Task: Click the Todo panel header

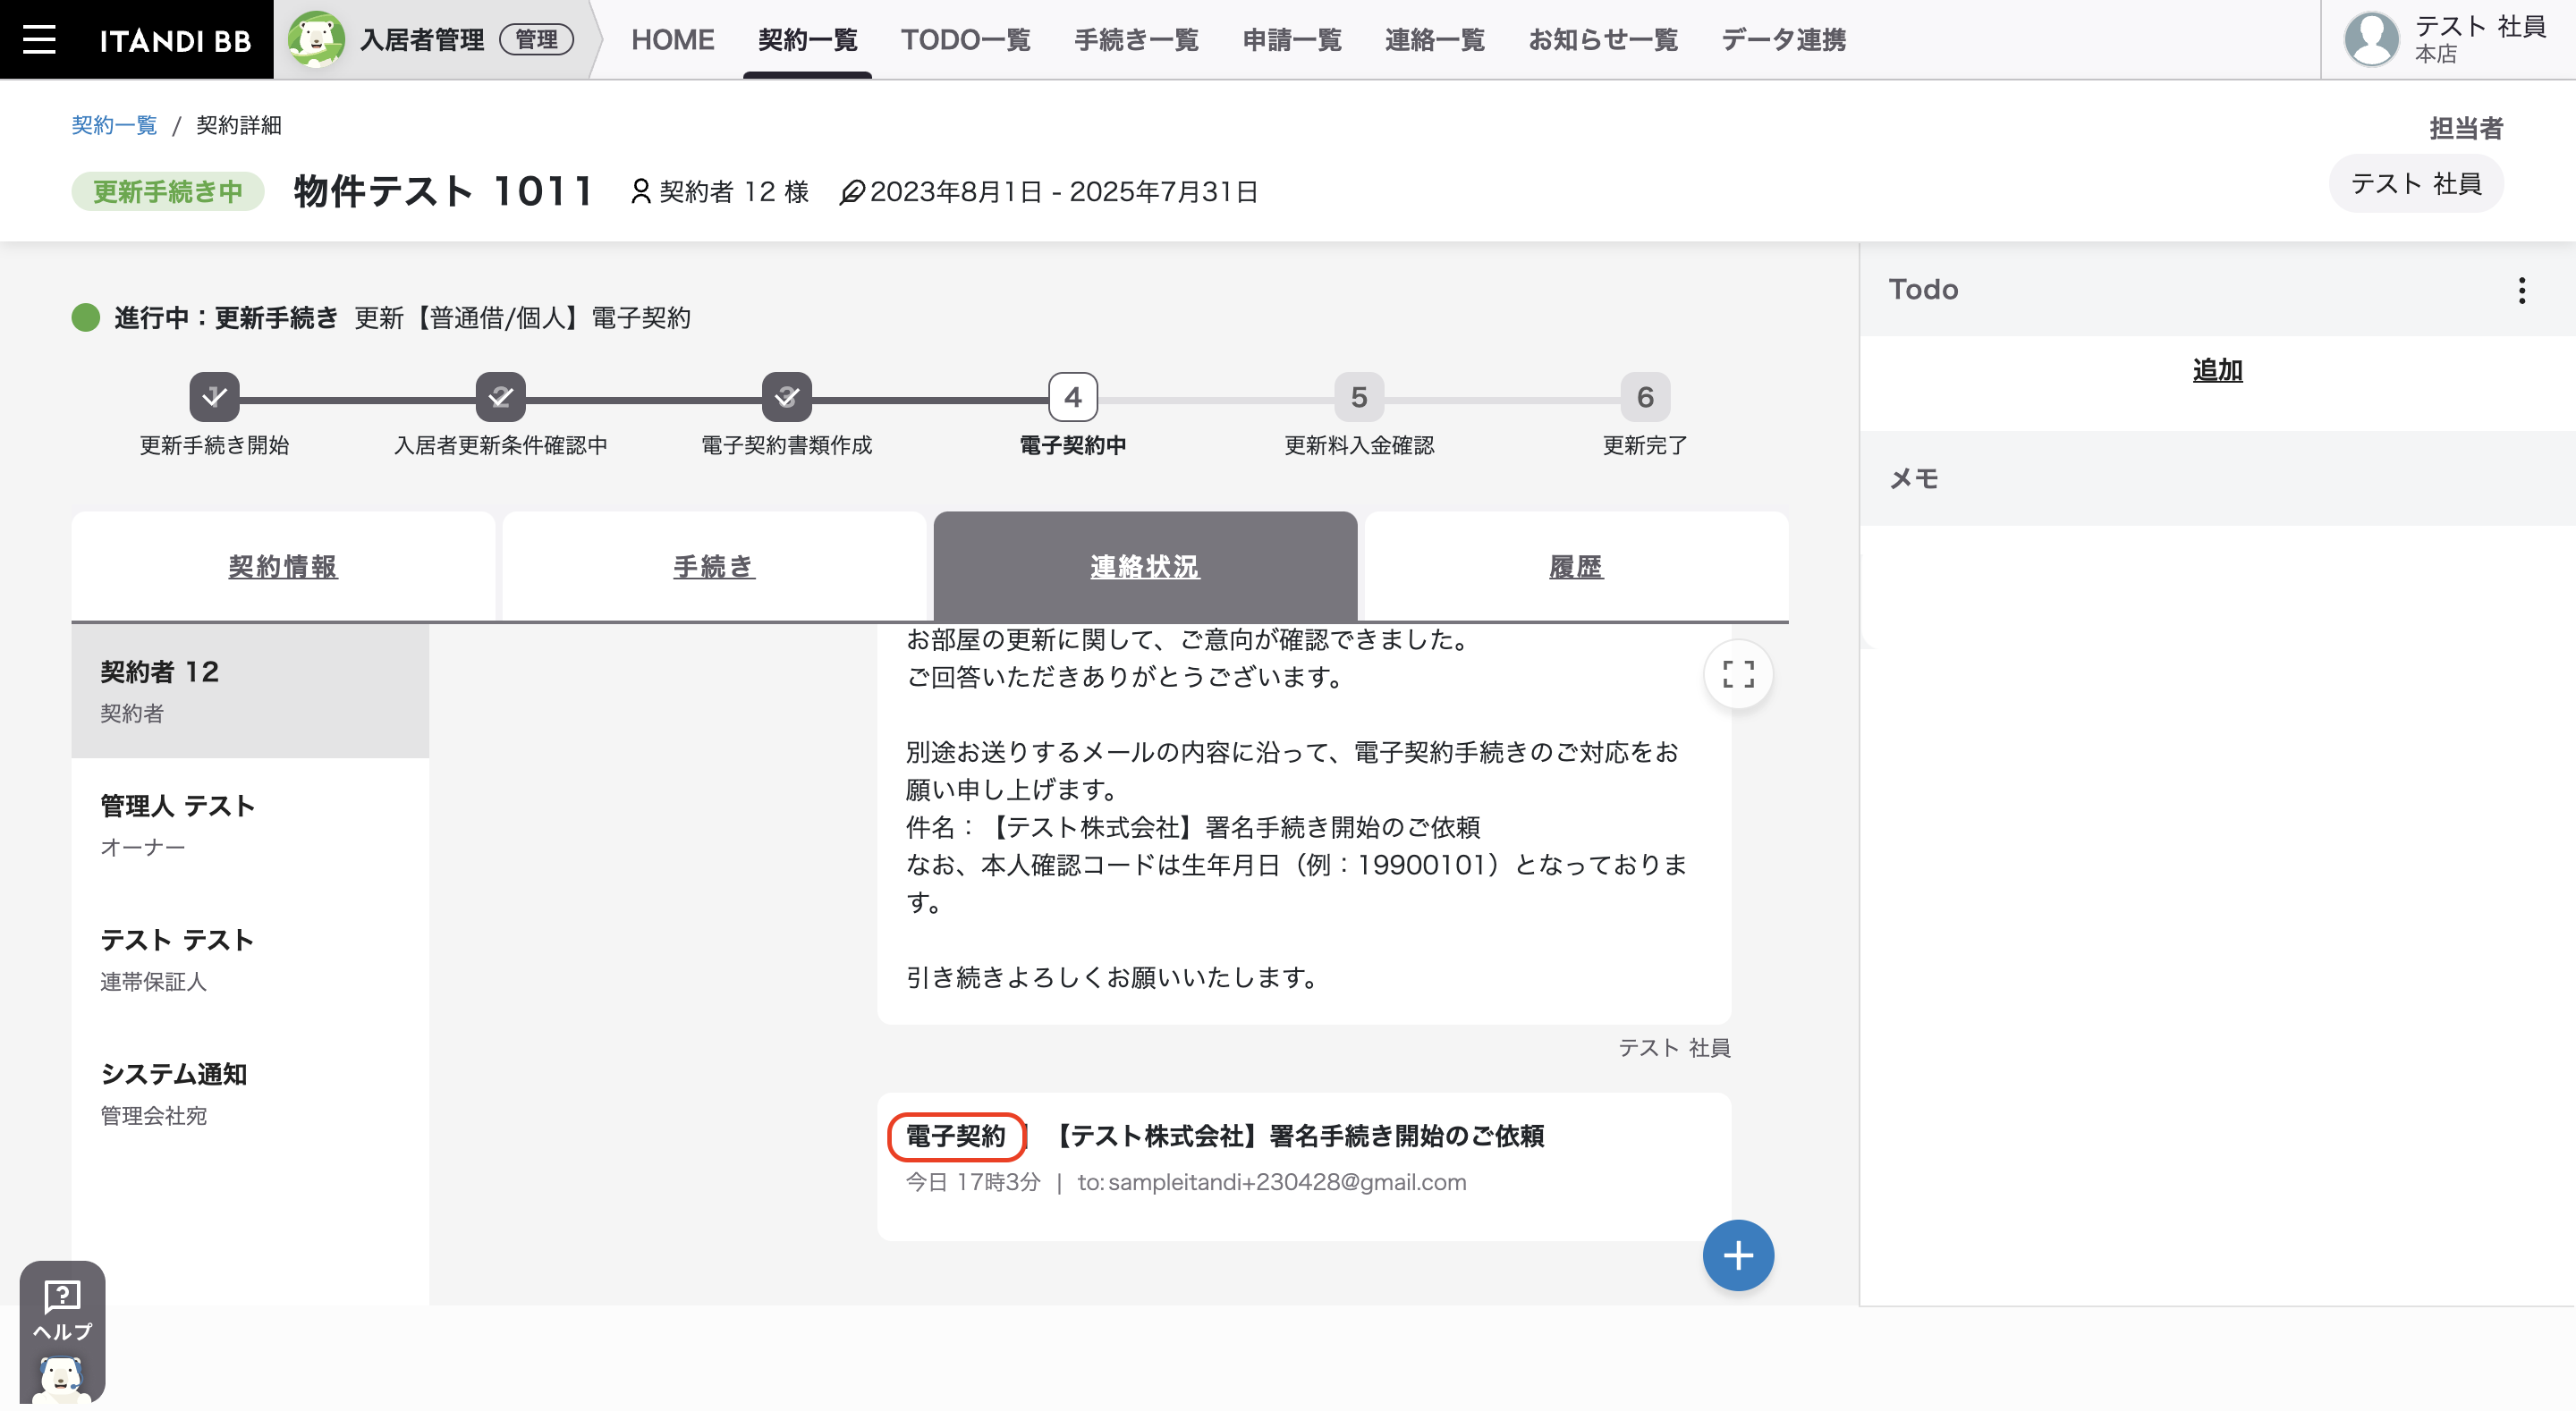Action: pos(2217,290)
